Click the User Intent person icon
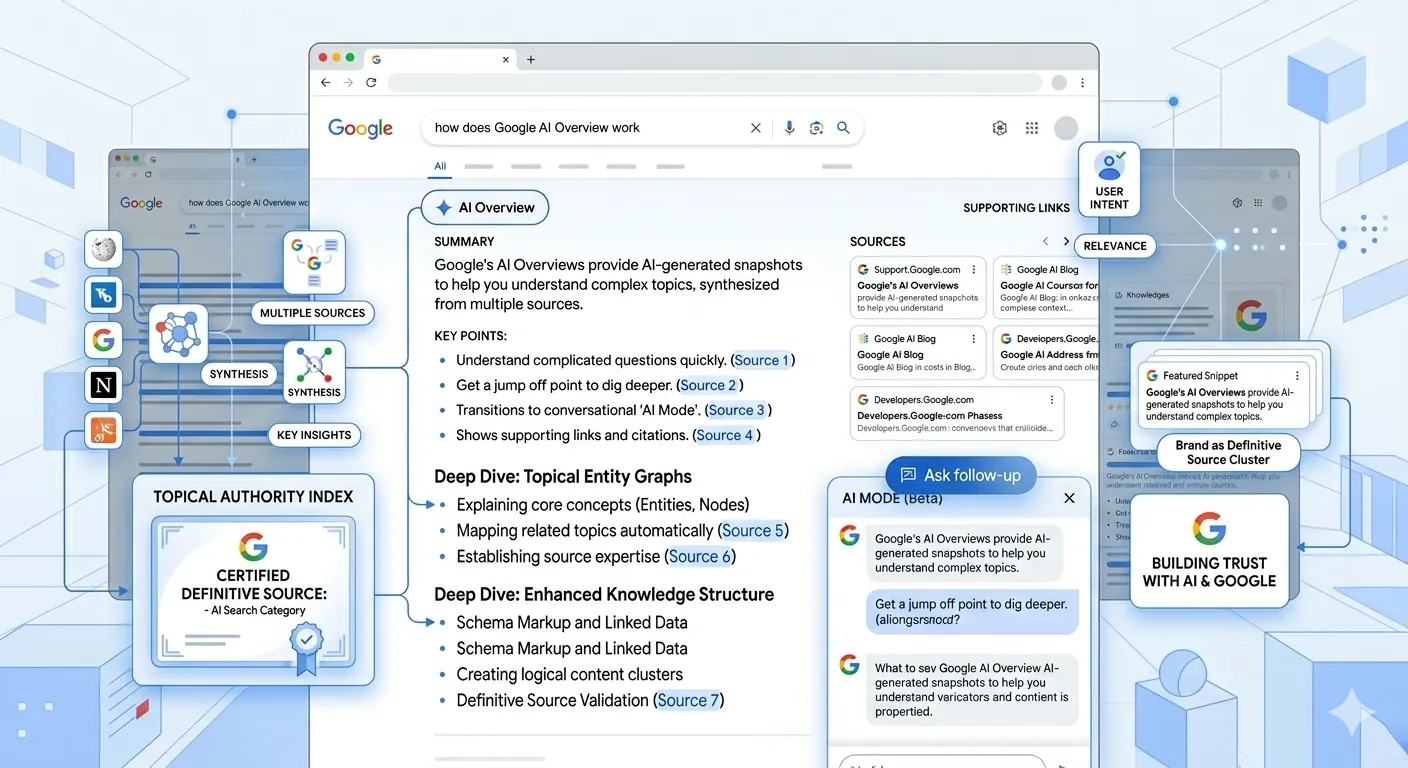Screen dimensions: 1408x768 (x=1109, y=164)
